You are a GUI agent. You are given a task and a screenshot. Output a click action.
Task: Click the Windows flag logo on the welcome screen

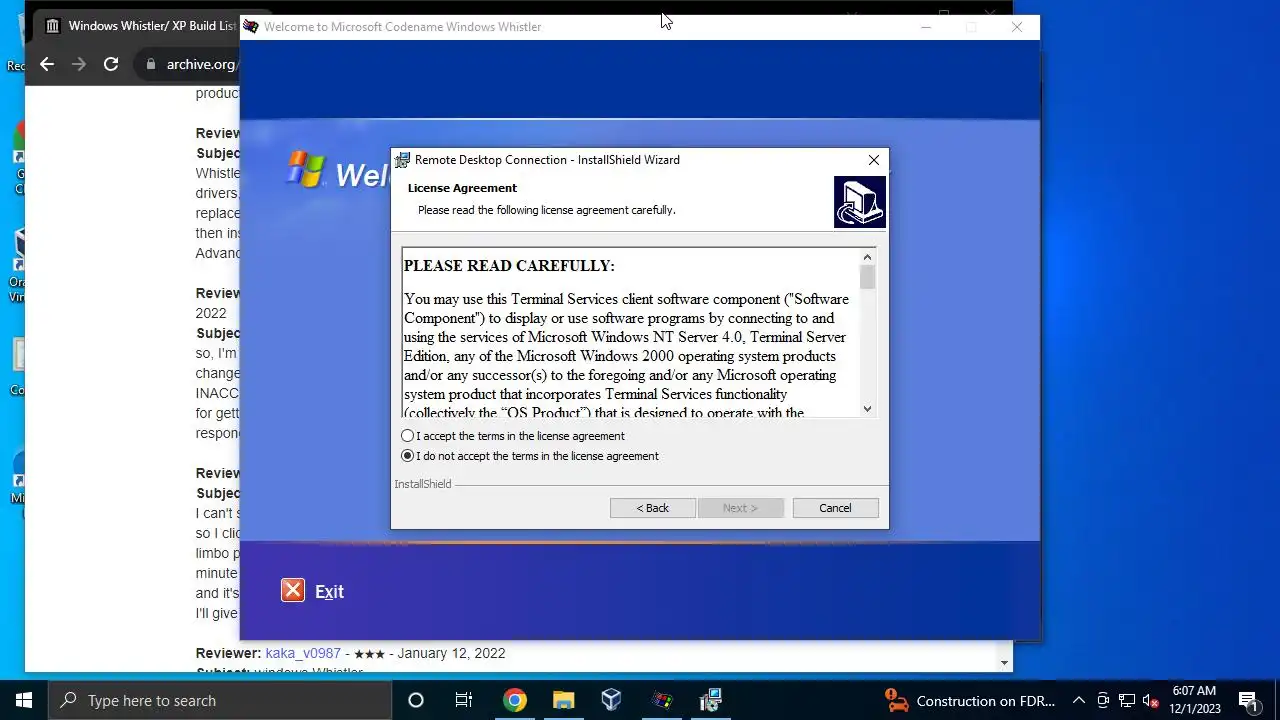(x=306, y=169)
